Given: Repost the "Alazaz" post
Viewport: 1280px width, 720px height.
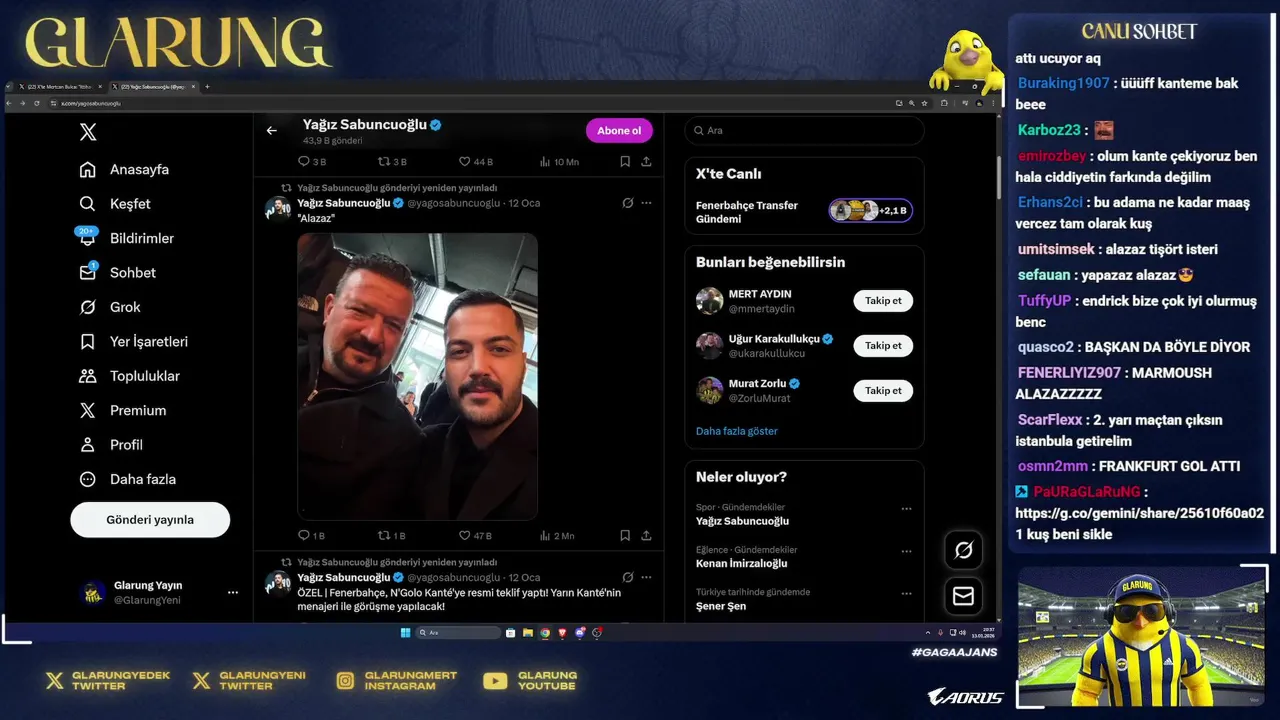Looking at the screenshot, I should pos(383,535).
